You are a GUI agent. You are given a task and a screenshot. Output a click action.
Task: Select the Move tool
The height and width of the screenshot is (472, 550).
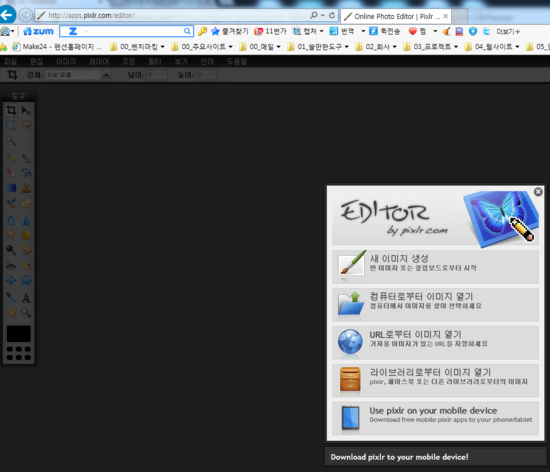[x=26, y=110]
